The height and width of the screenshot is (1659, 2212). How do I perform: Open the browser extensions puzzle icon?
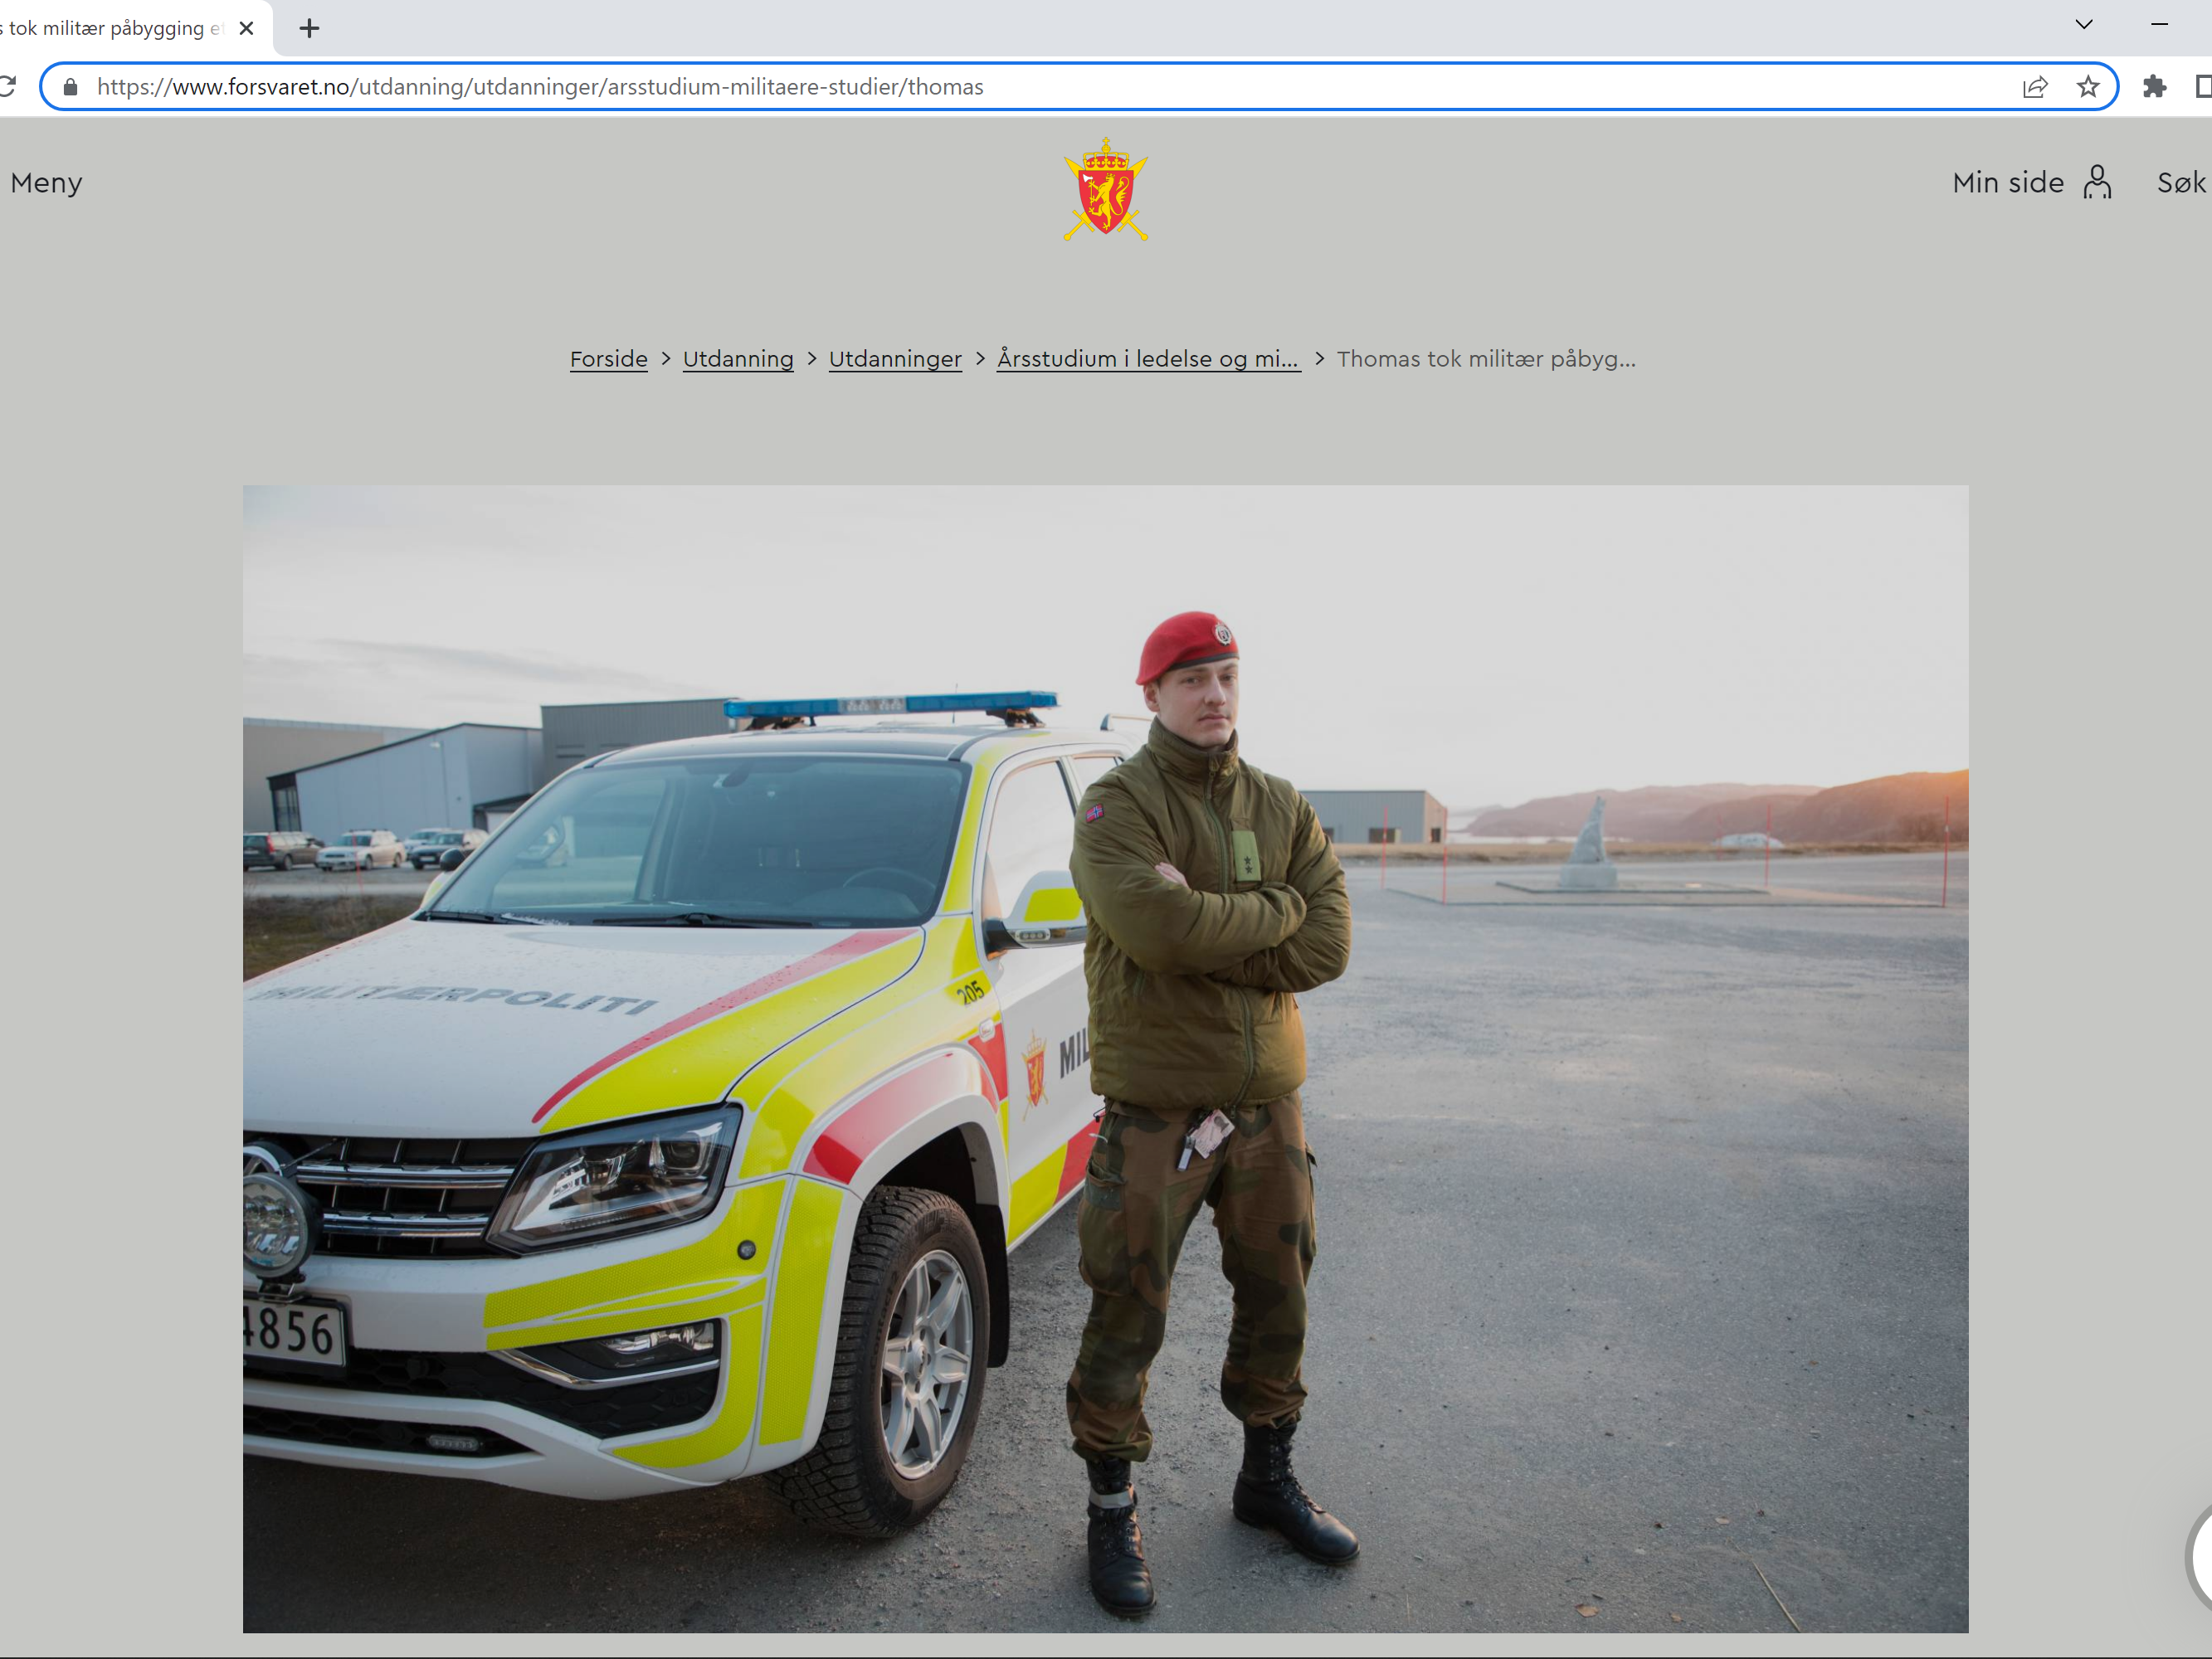click(x=2155, y=87)
